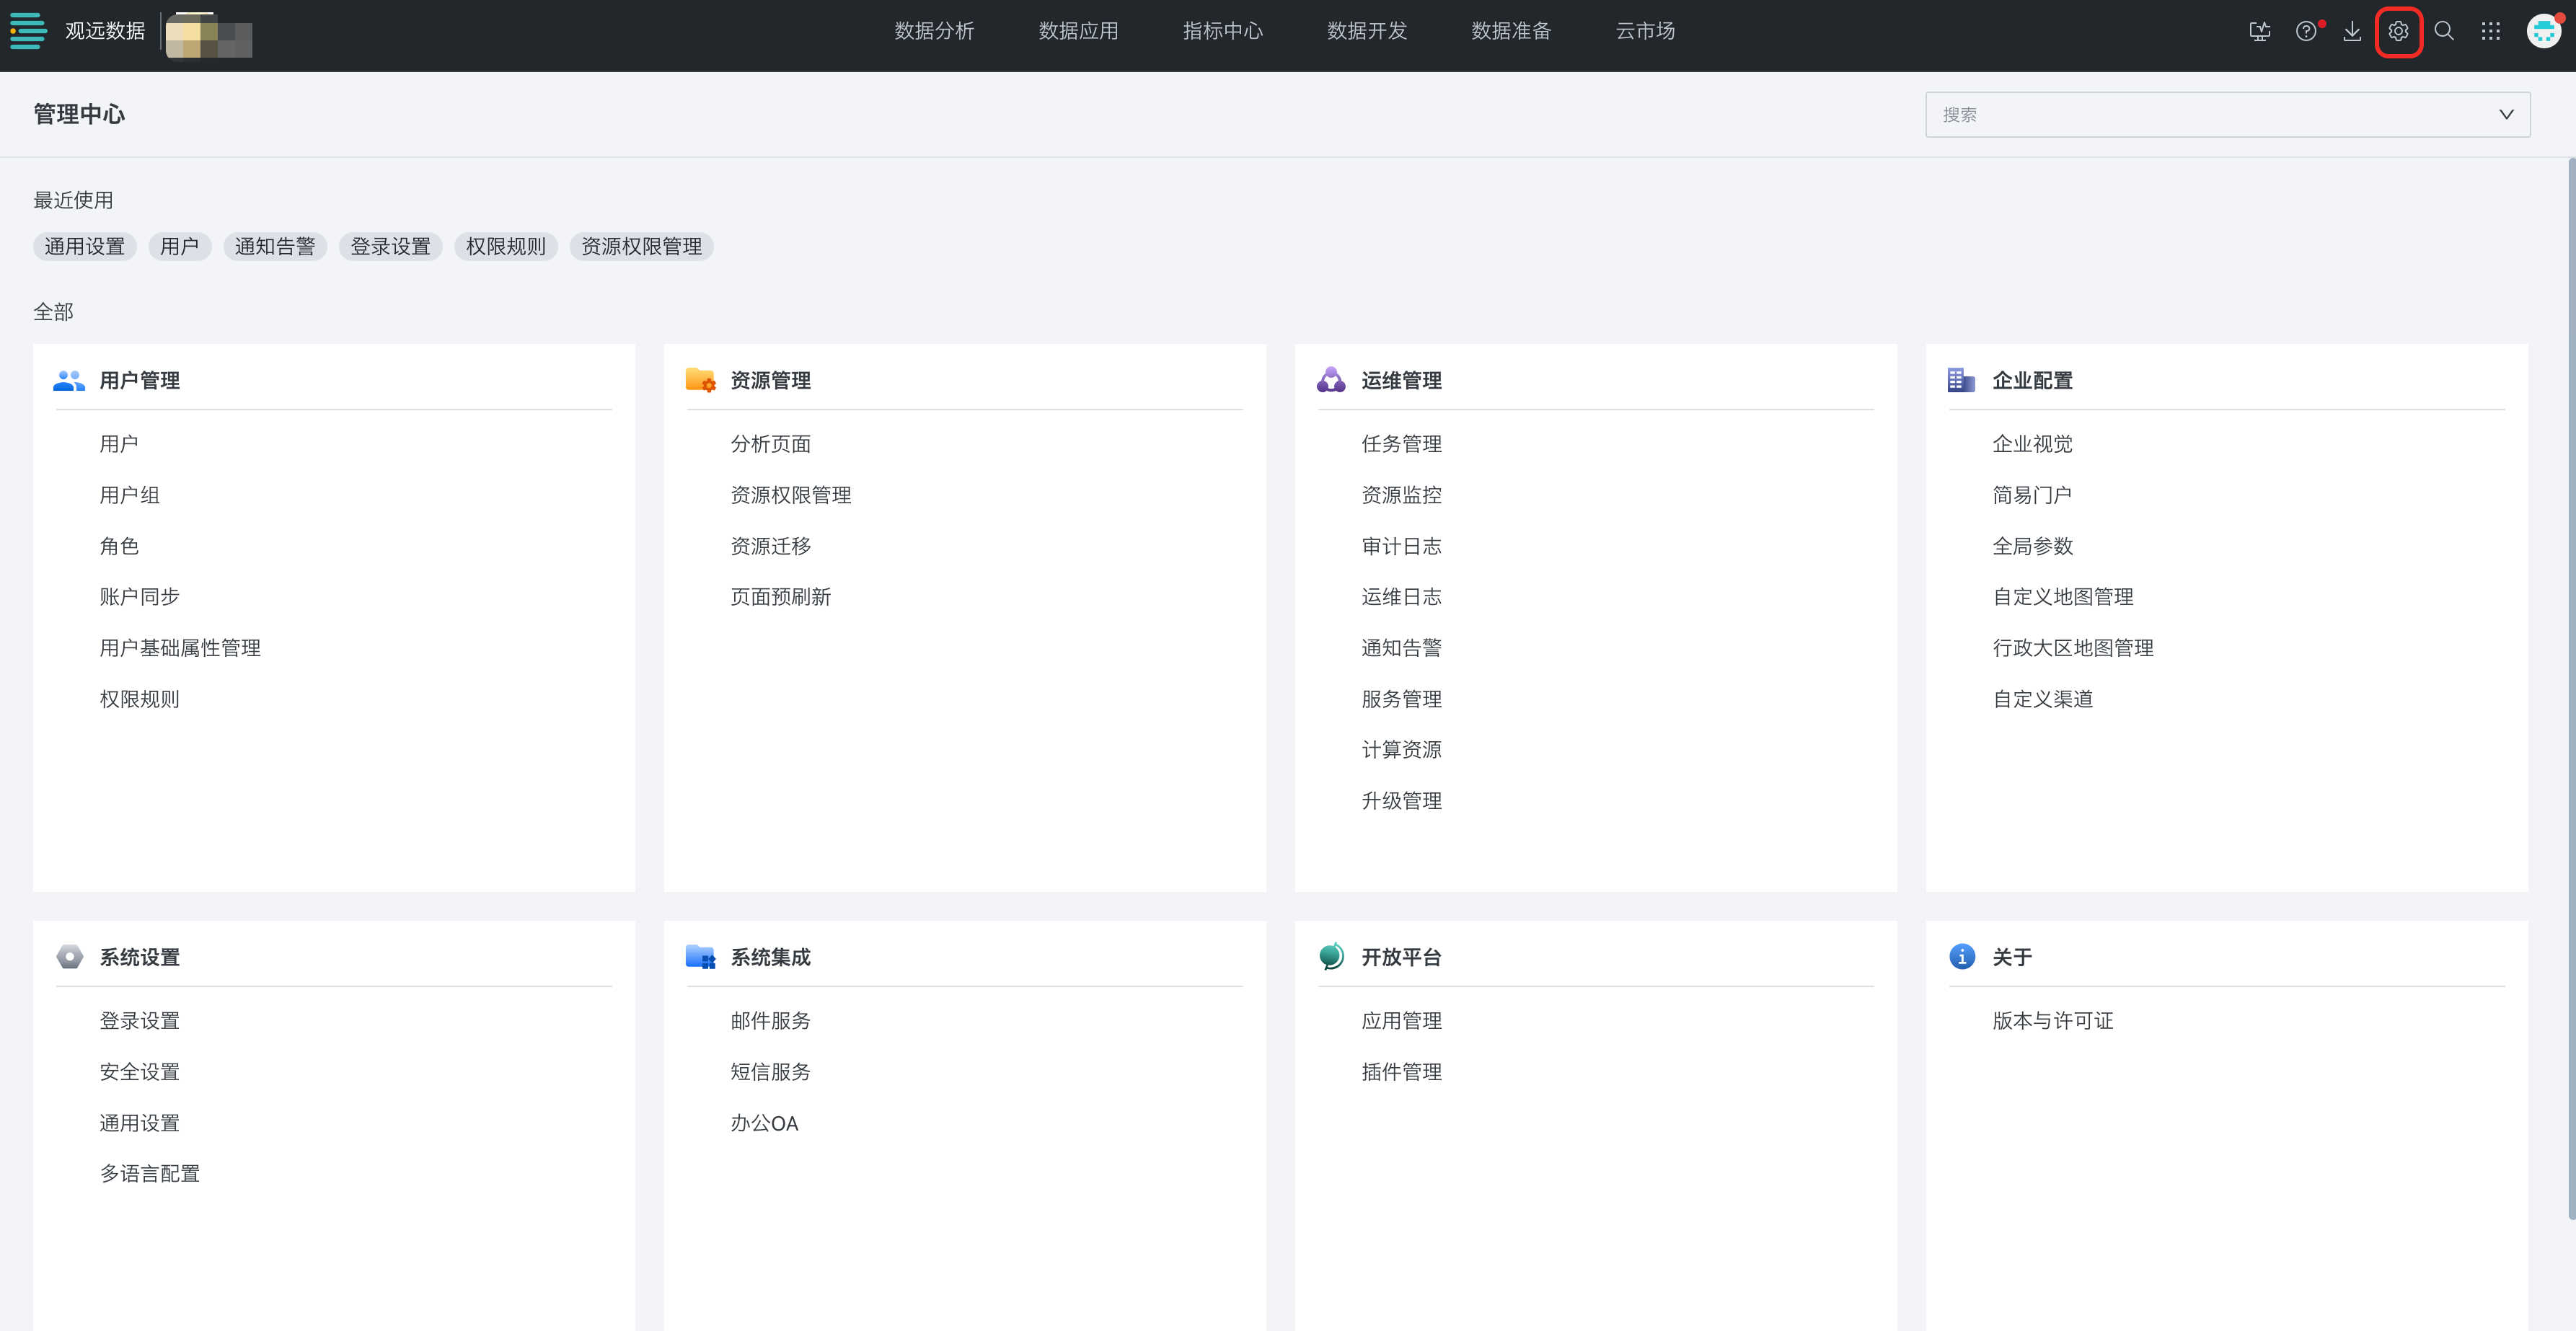Open the 数据应用 menu

[x=1078, y=31]
